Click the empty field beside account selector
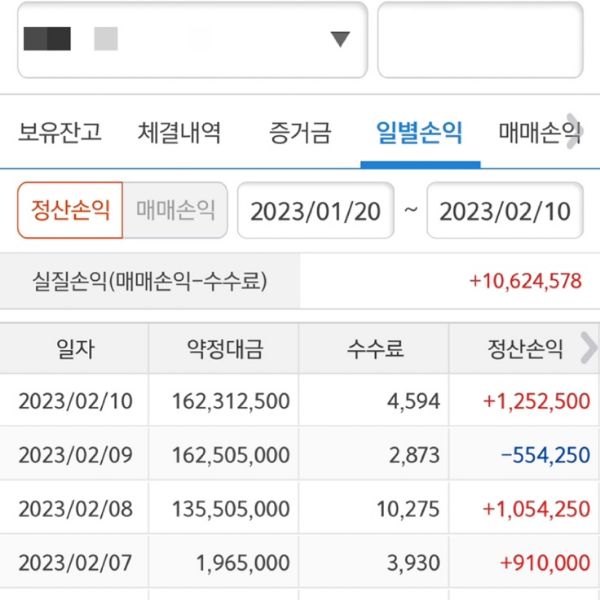 (x=479, y=39)
